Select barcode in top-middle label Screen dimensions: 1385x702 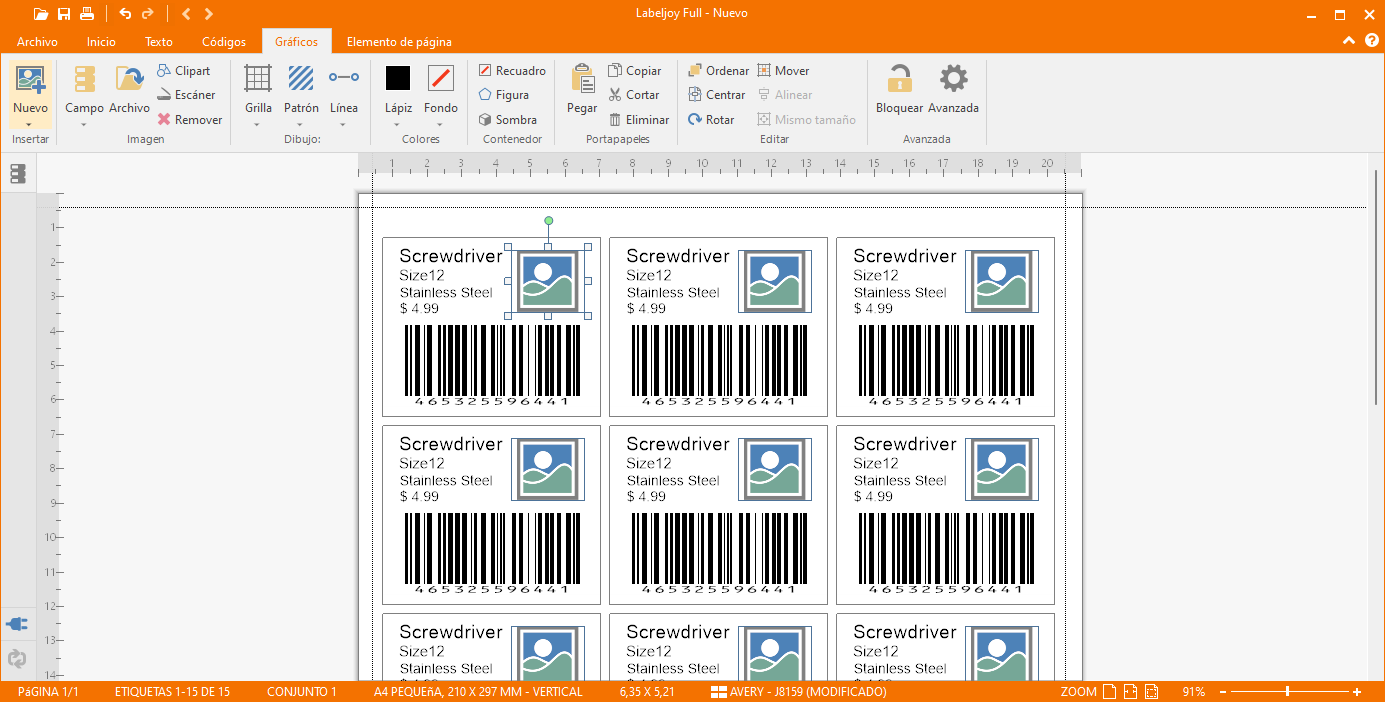click(x=718, y=366)
